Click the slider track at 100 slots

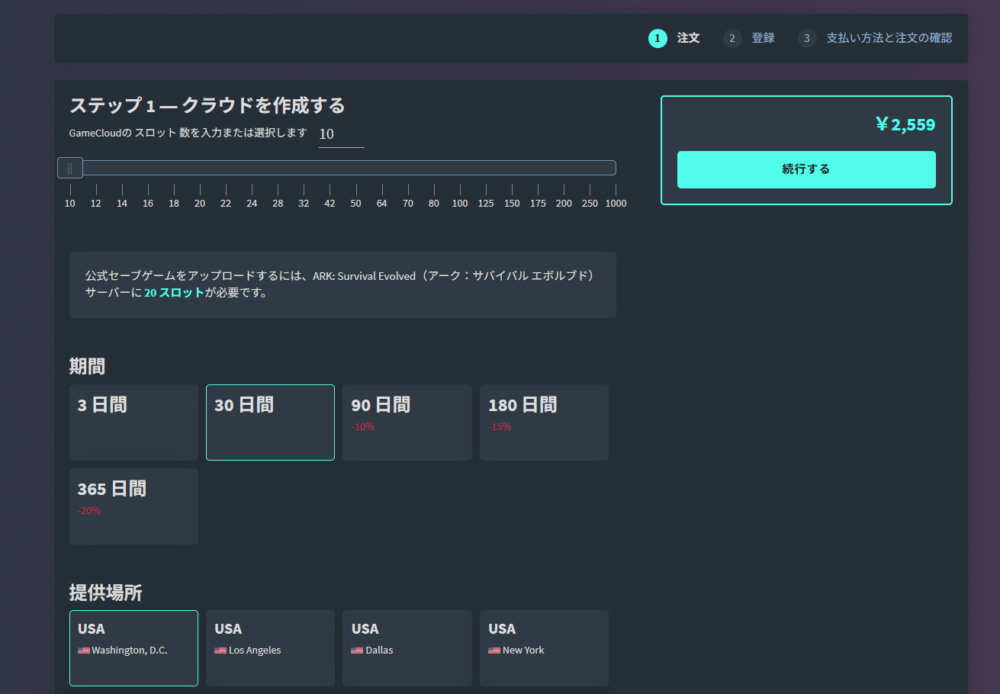coord(460,168)
